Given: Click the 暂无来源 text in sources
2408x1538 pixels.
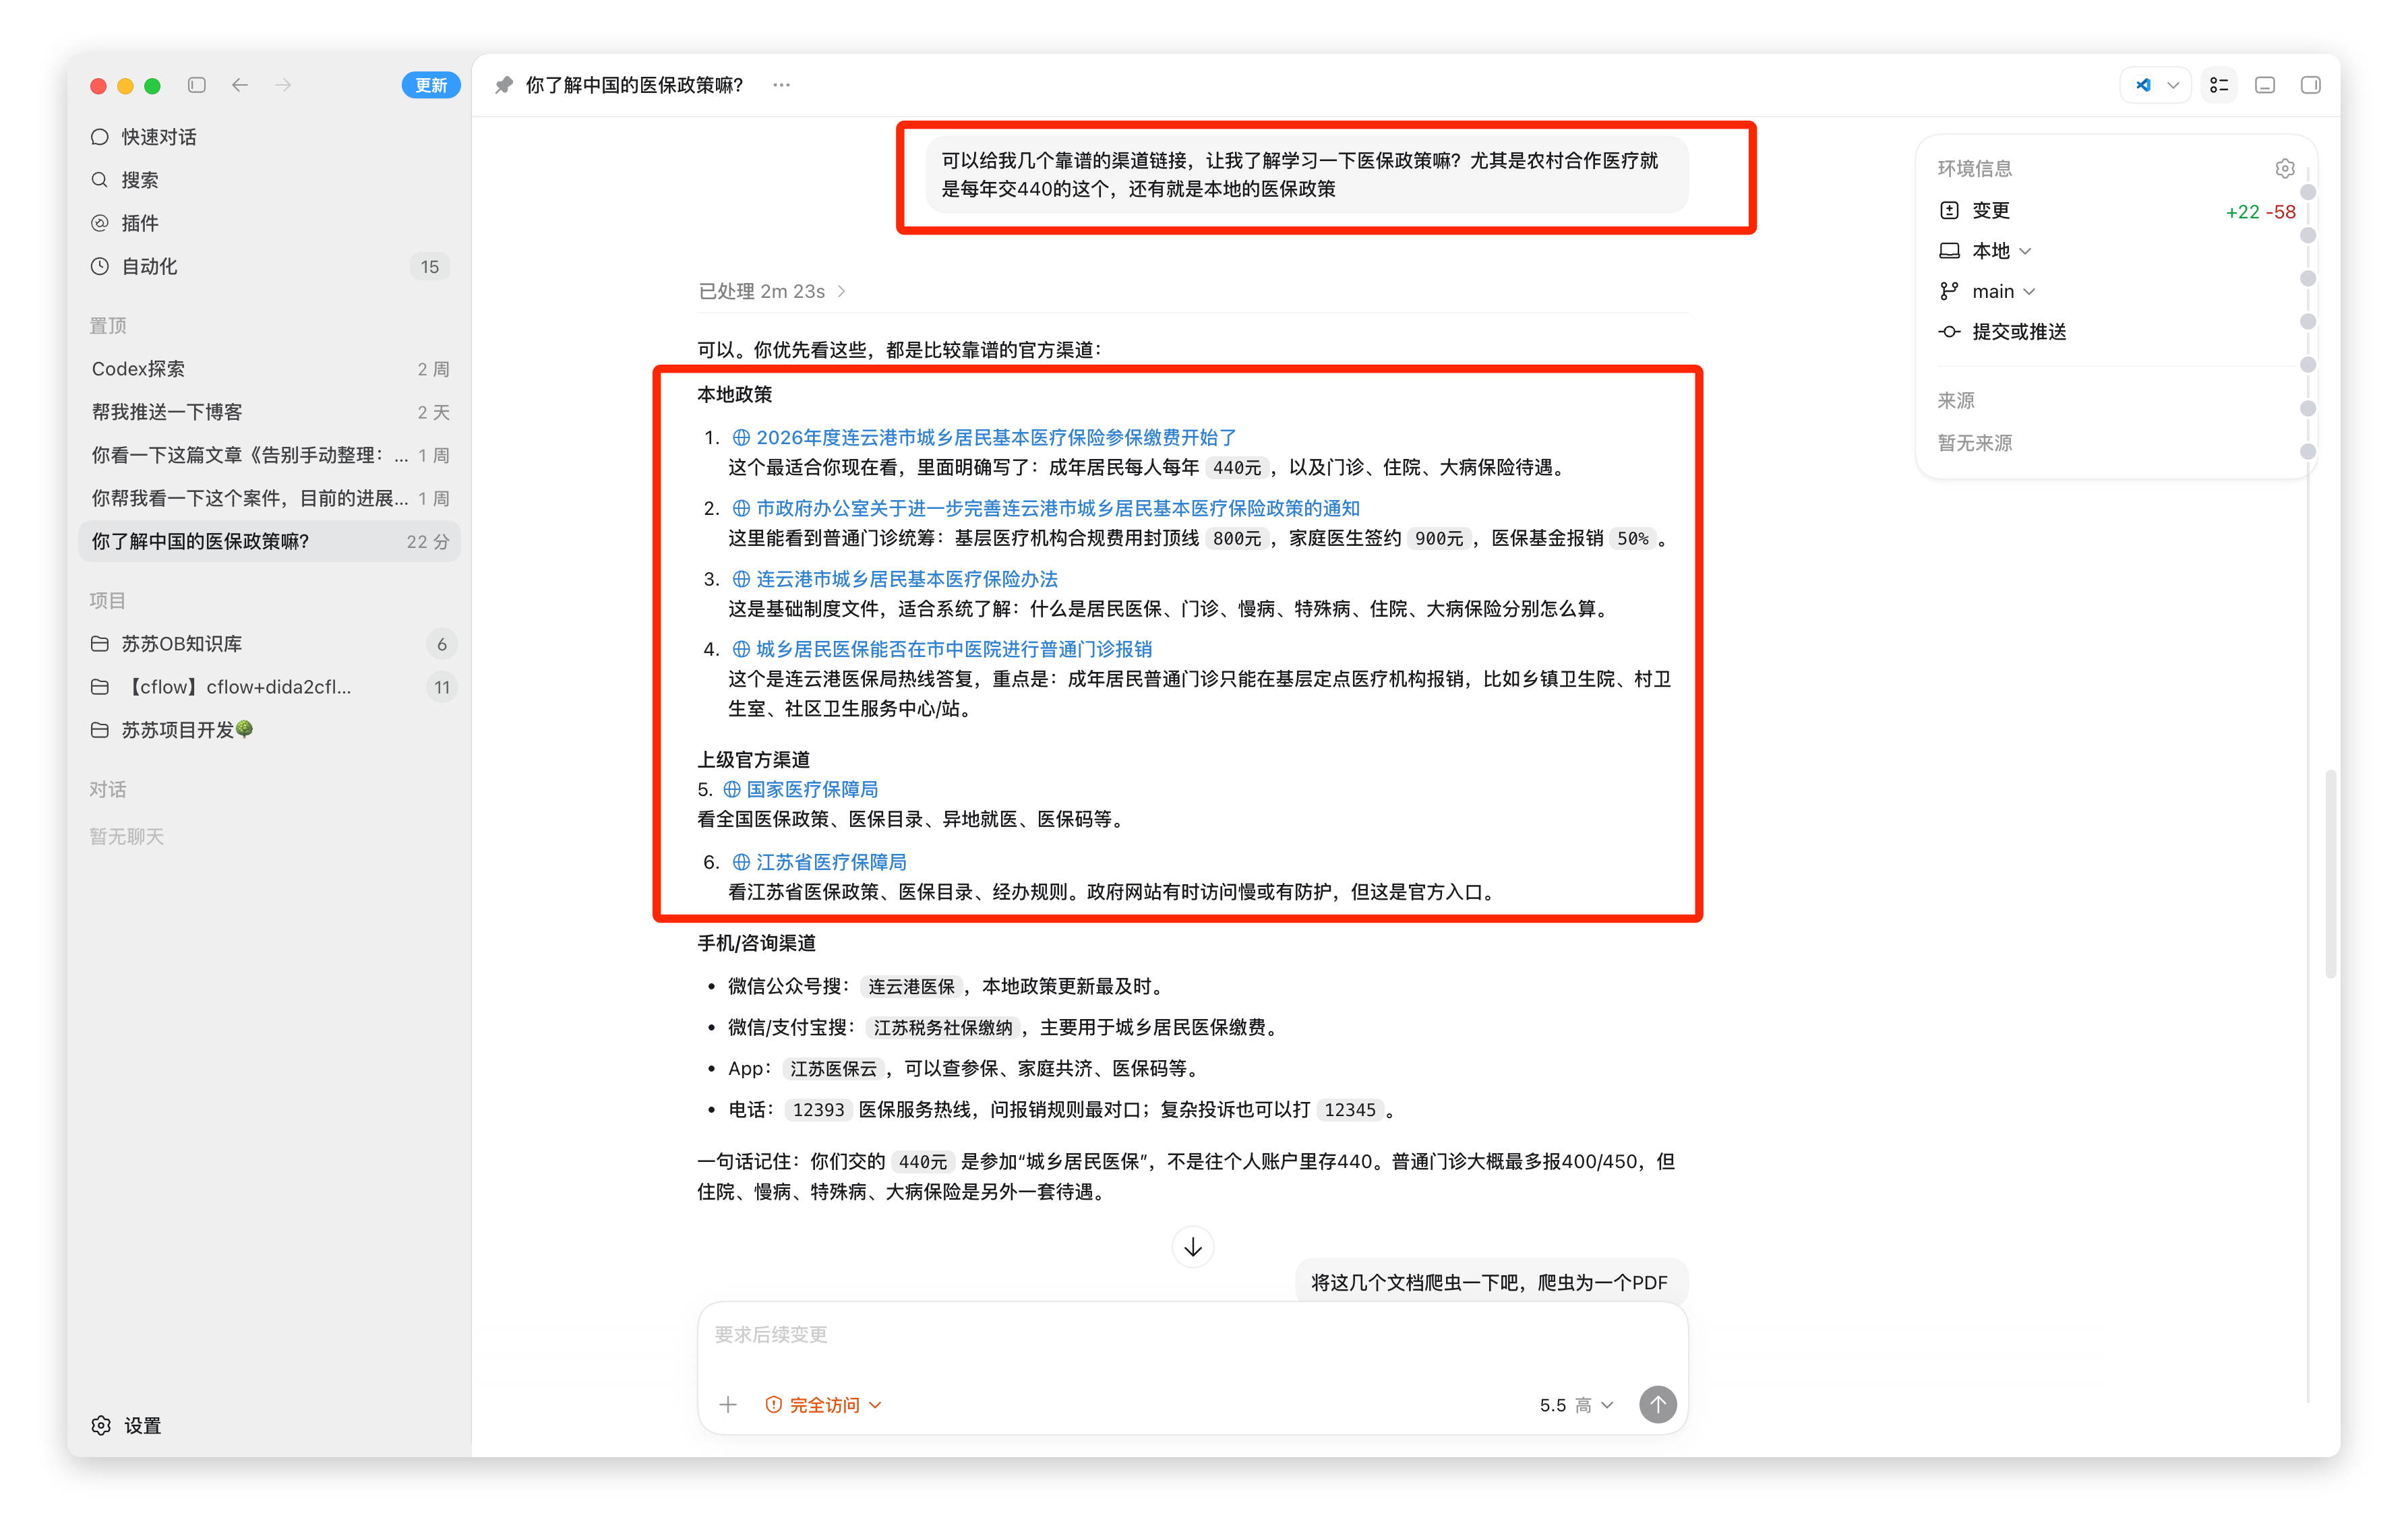Looking at the screenshot, I should pyautogui.click(x=1975, y=443).
